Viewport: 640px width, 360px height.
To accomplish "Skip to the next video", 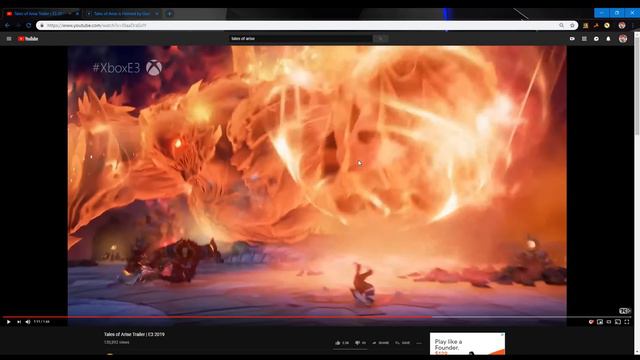I will click(19, 322).
